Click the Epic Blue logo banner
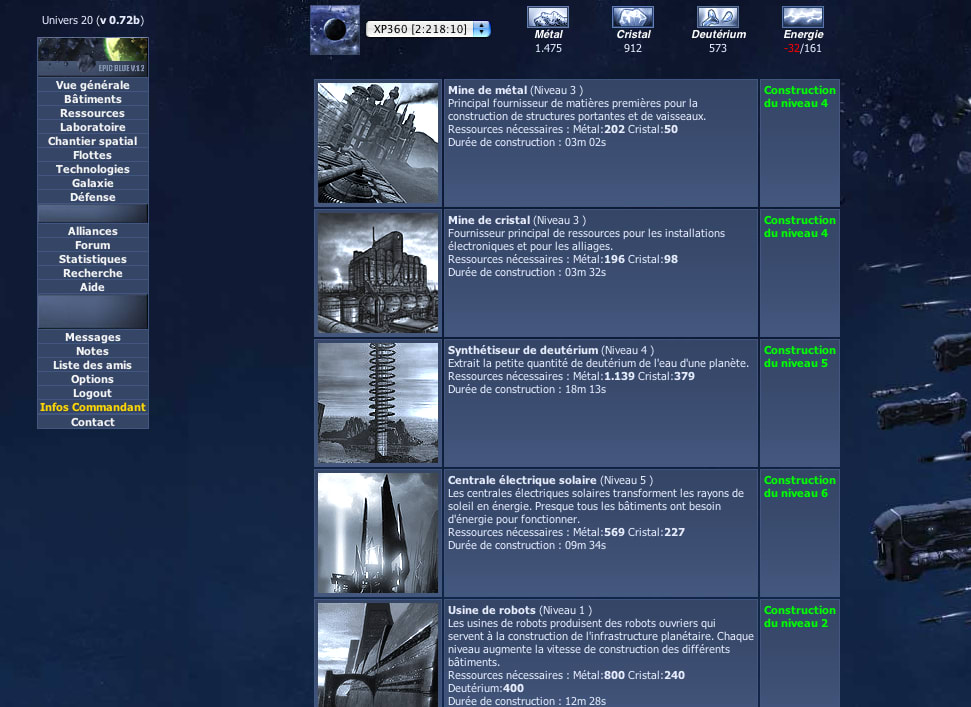Image resolution: width=971 pixels, height=707 pixels. pos(93,57)
